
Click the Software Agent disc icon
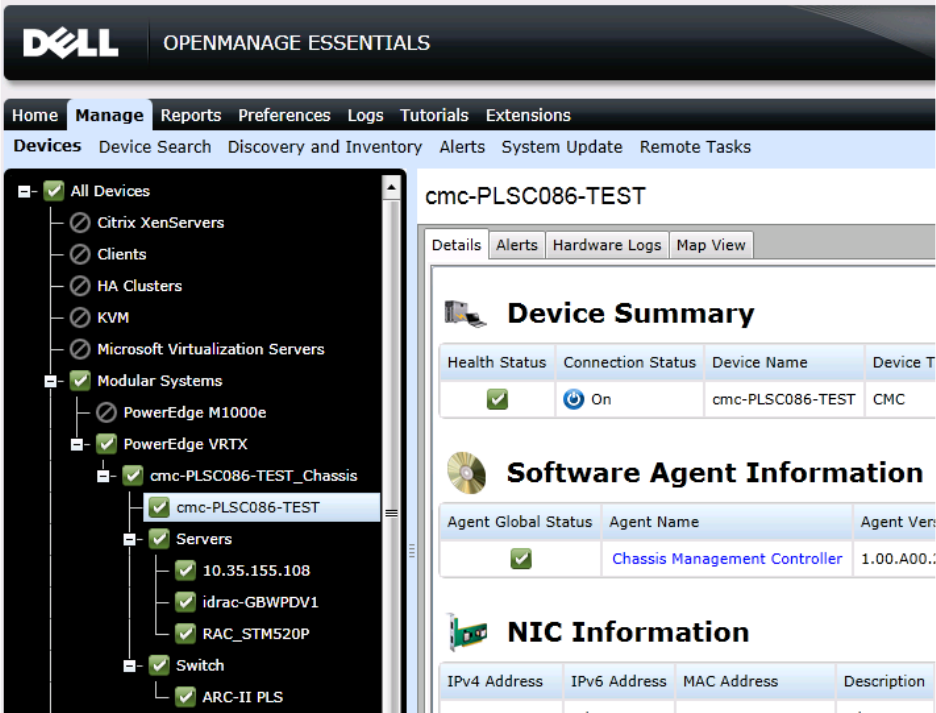(466, 472)
